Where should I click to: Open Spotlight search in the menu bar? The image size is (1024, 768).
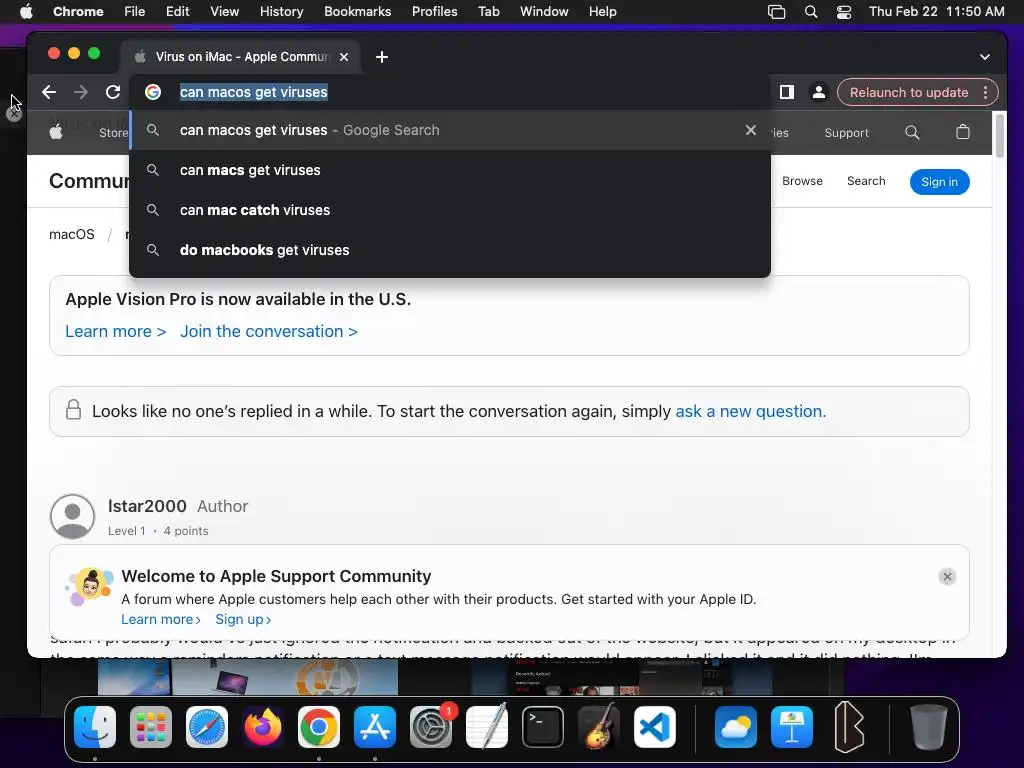pos(810,11)
